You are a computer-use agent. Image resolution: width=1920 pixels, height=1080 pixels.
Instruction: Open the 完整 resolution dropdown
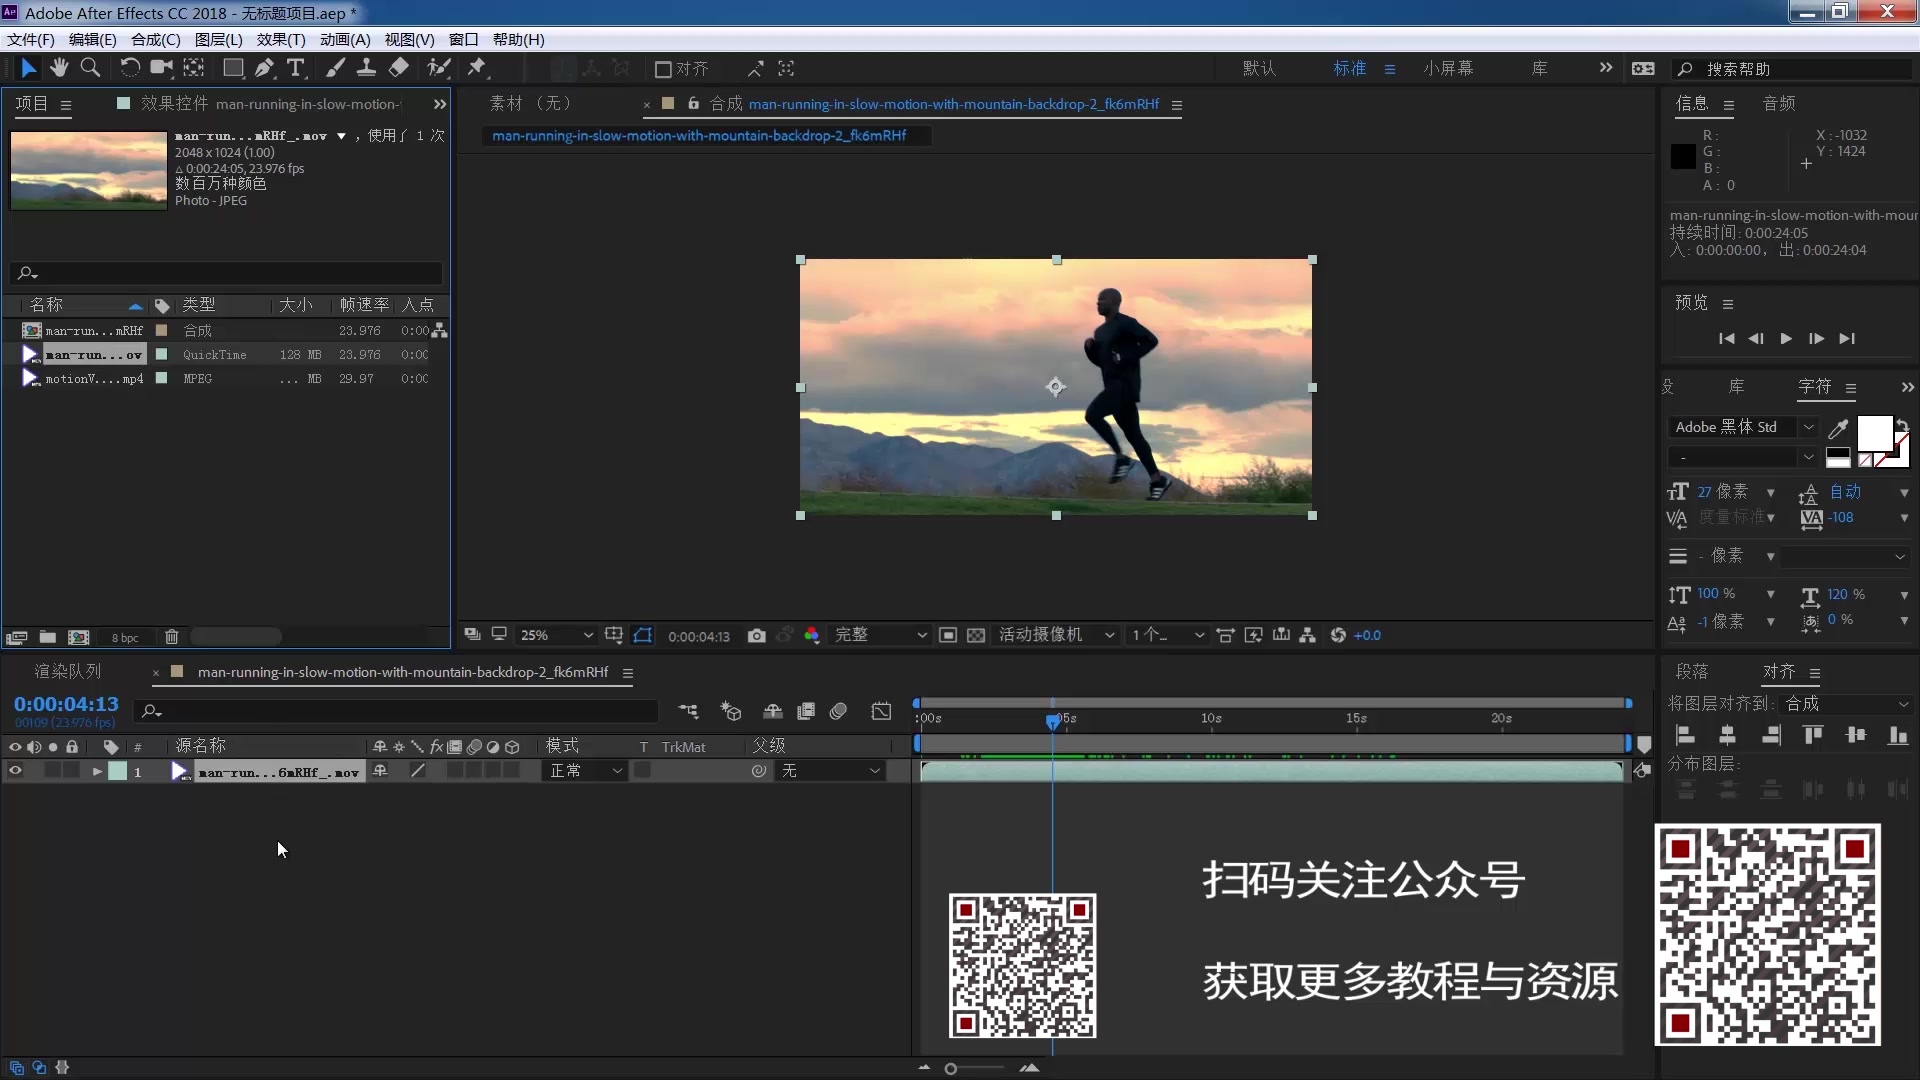(880, 635)
